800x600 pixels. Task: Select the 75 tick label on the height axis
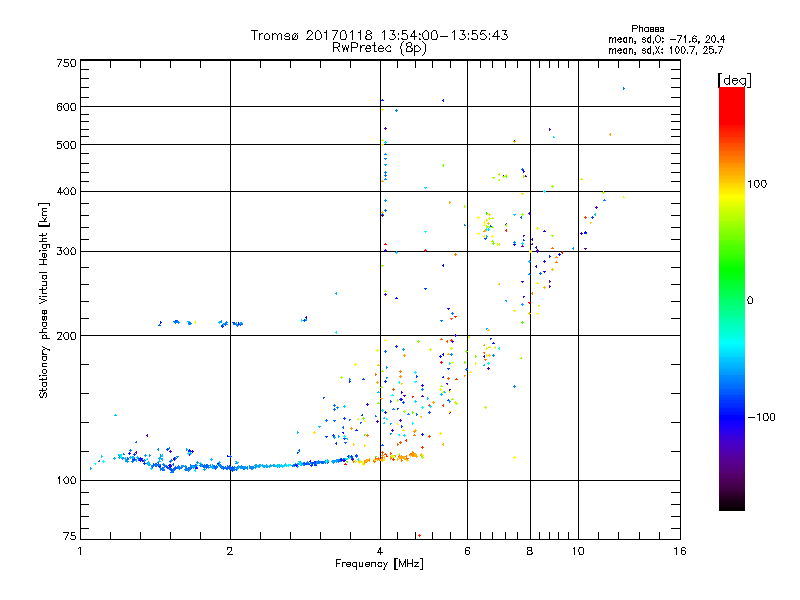point(69,538)
